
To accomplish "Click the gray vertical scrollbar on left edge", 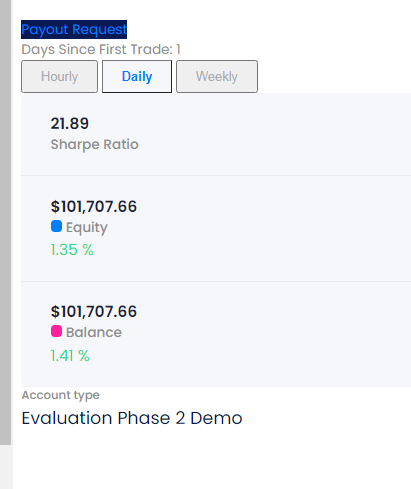I will (x=5, y=222).
